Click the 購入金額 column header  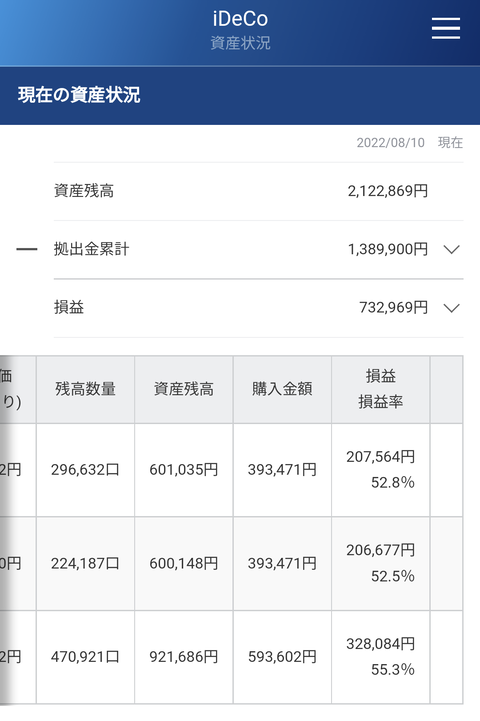[282, 389]
